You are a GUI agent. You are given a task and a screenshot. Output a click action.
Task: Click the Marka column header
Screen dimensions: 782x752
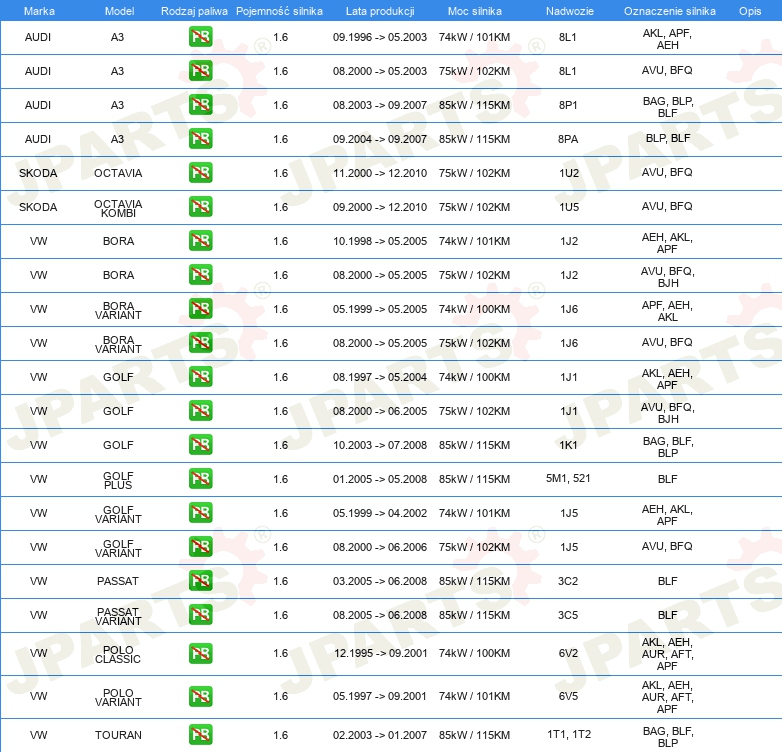click(x=39, y=11)
